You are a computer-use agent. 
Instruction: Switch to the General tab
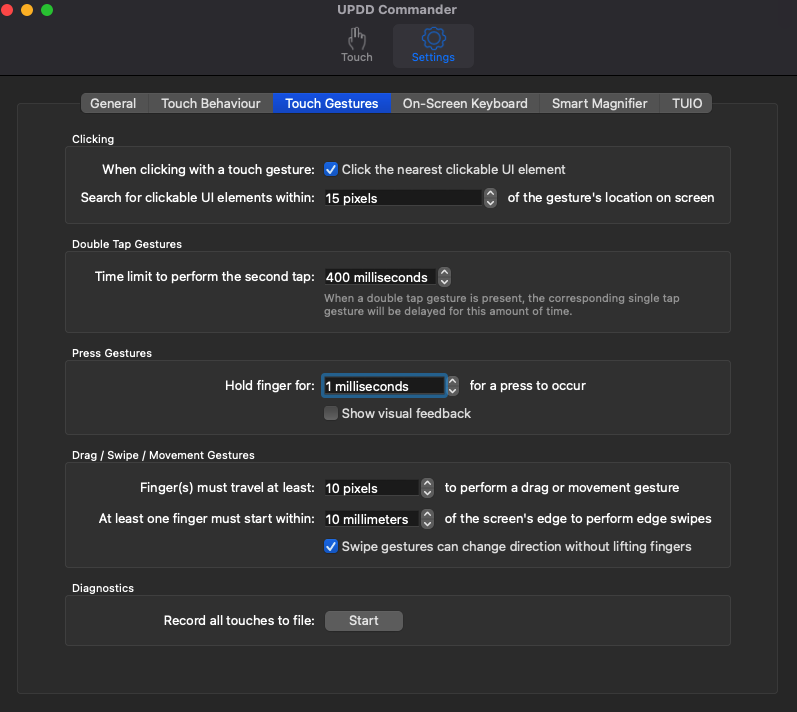[113, 103]
